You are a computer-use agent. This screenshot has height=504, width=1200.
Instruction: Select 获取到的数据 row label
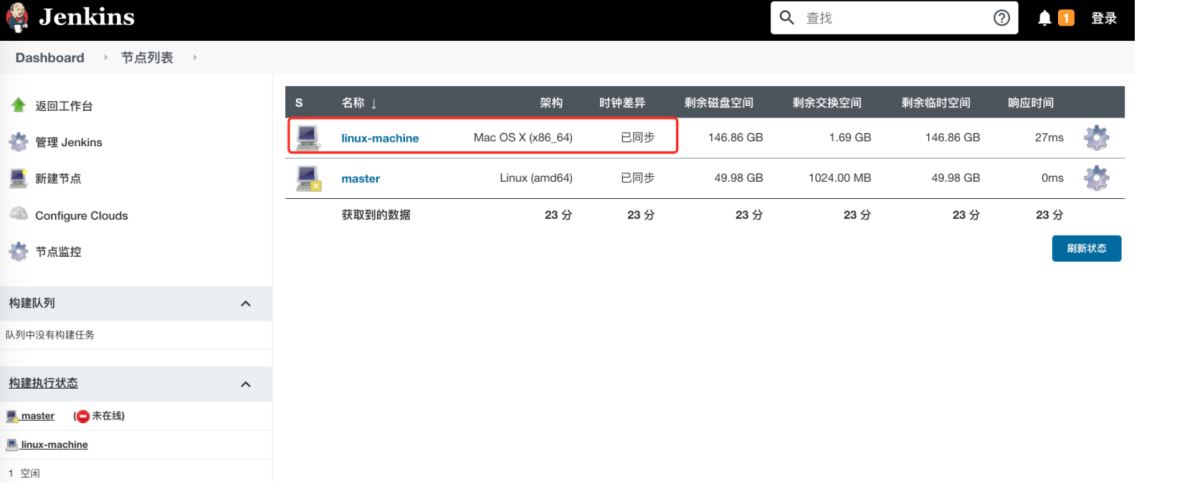coord(376,215)
